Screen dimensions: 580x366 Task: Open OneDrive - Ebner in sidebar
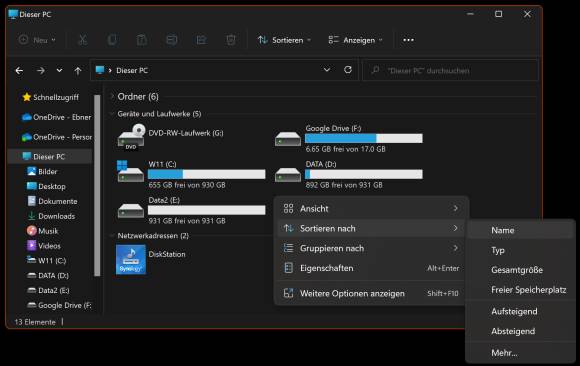coord(56,117)
